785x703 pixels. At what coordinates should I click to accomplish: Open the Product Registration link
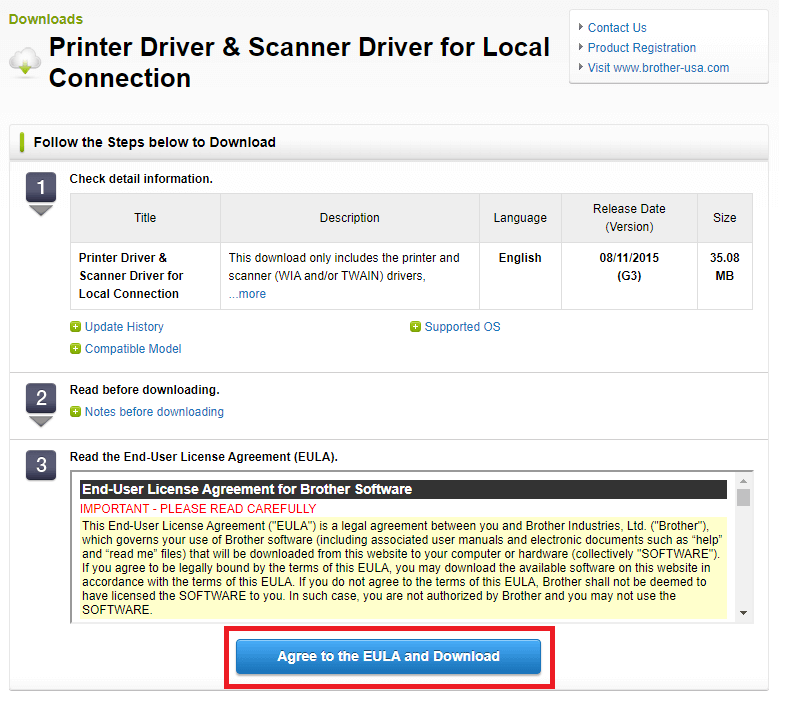tap(641, 48)
